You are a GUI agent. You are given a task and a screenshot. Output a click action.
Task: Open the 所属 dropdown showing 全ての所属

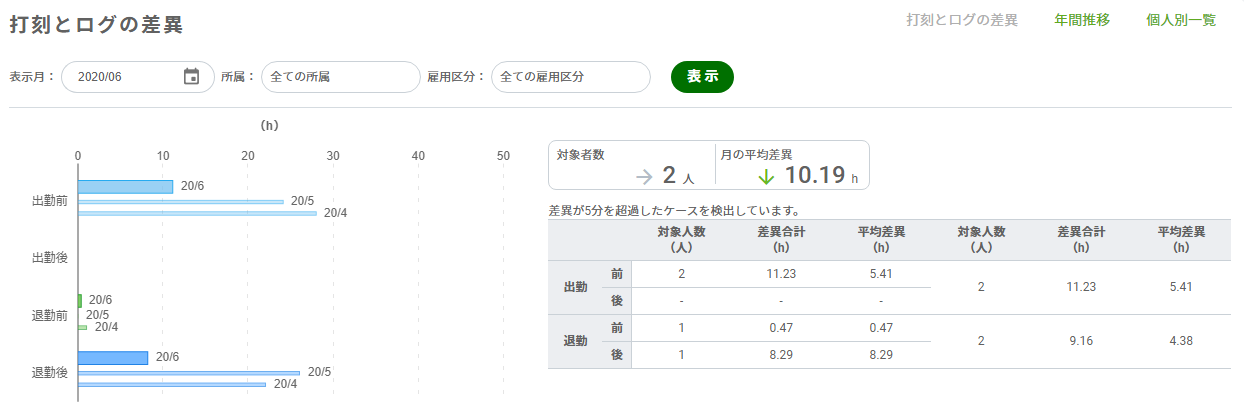tap(341, 77)
